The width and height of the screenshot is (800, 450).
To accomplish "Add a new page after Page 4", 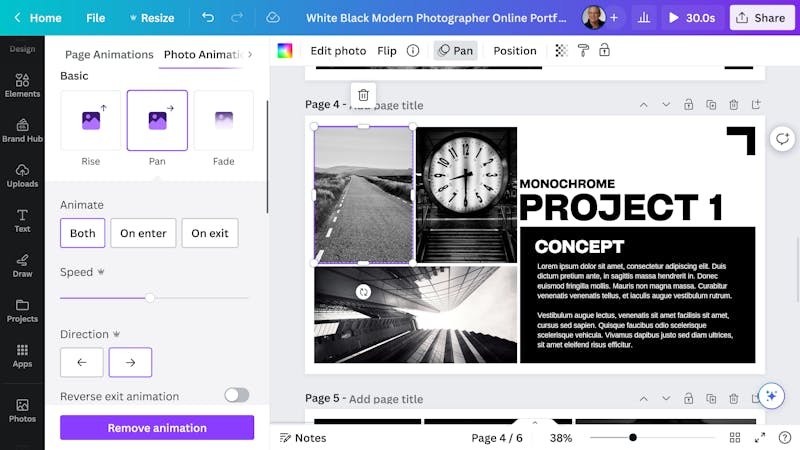I will [756, 105].
